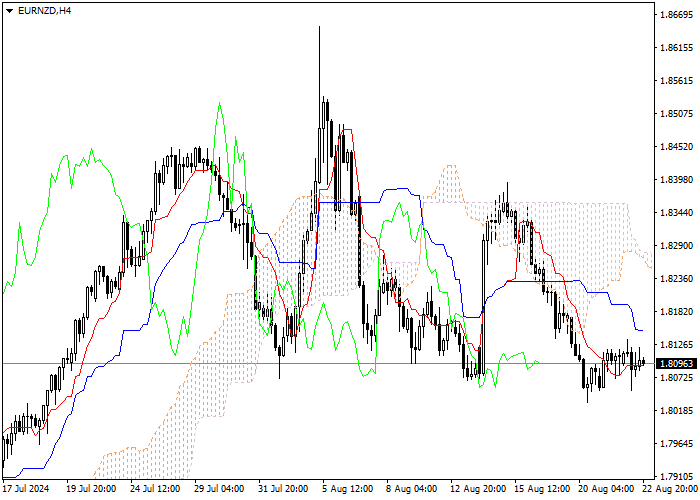Click price scale value 1.80725
The width and height of the screenshot is (700, 500).
[676, 378]
